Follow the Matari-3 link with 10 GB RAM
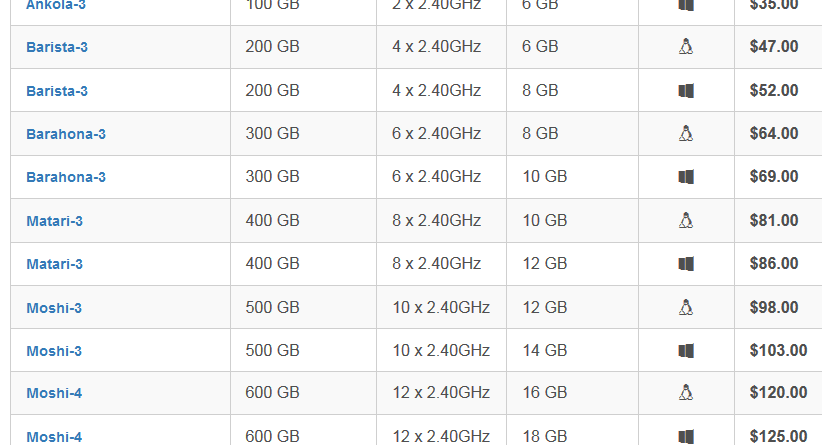833x445 pixels. (x=55, y=221)
